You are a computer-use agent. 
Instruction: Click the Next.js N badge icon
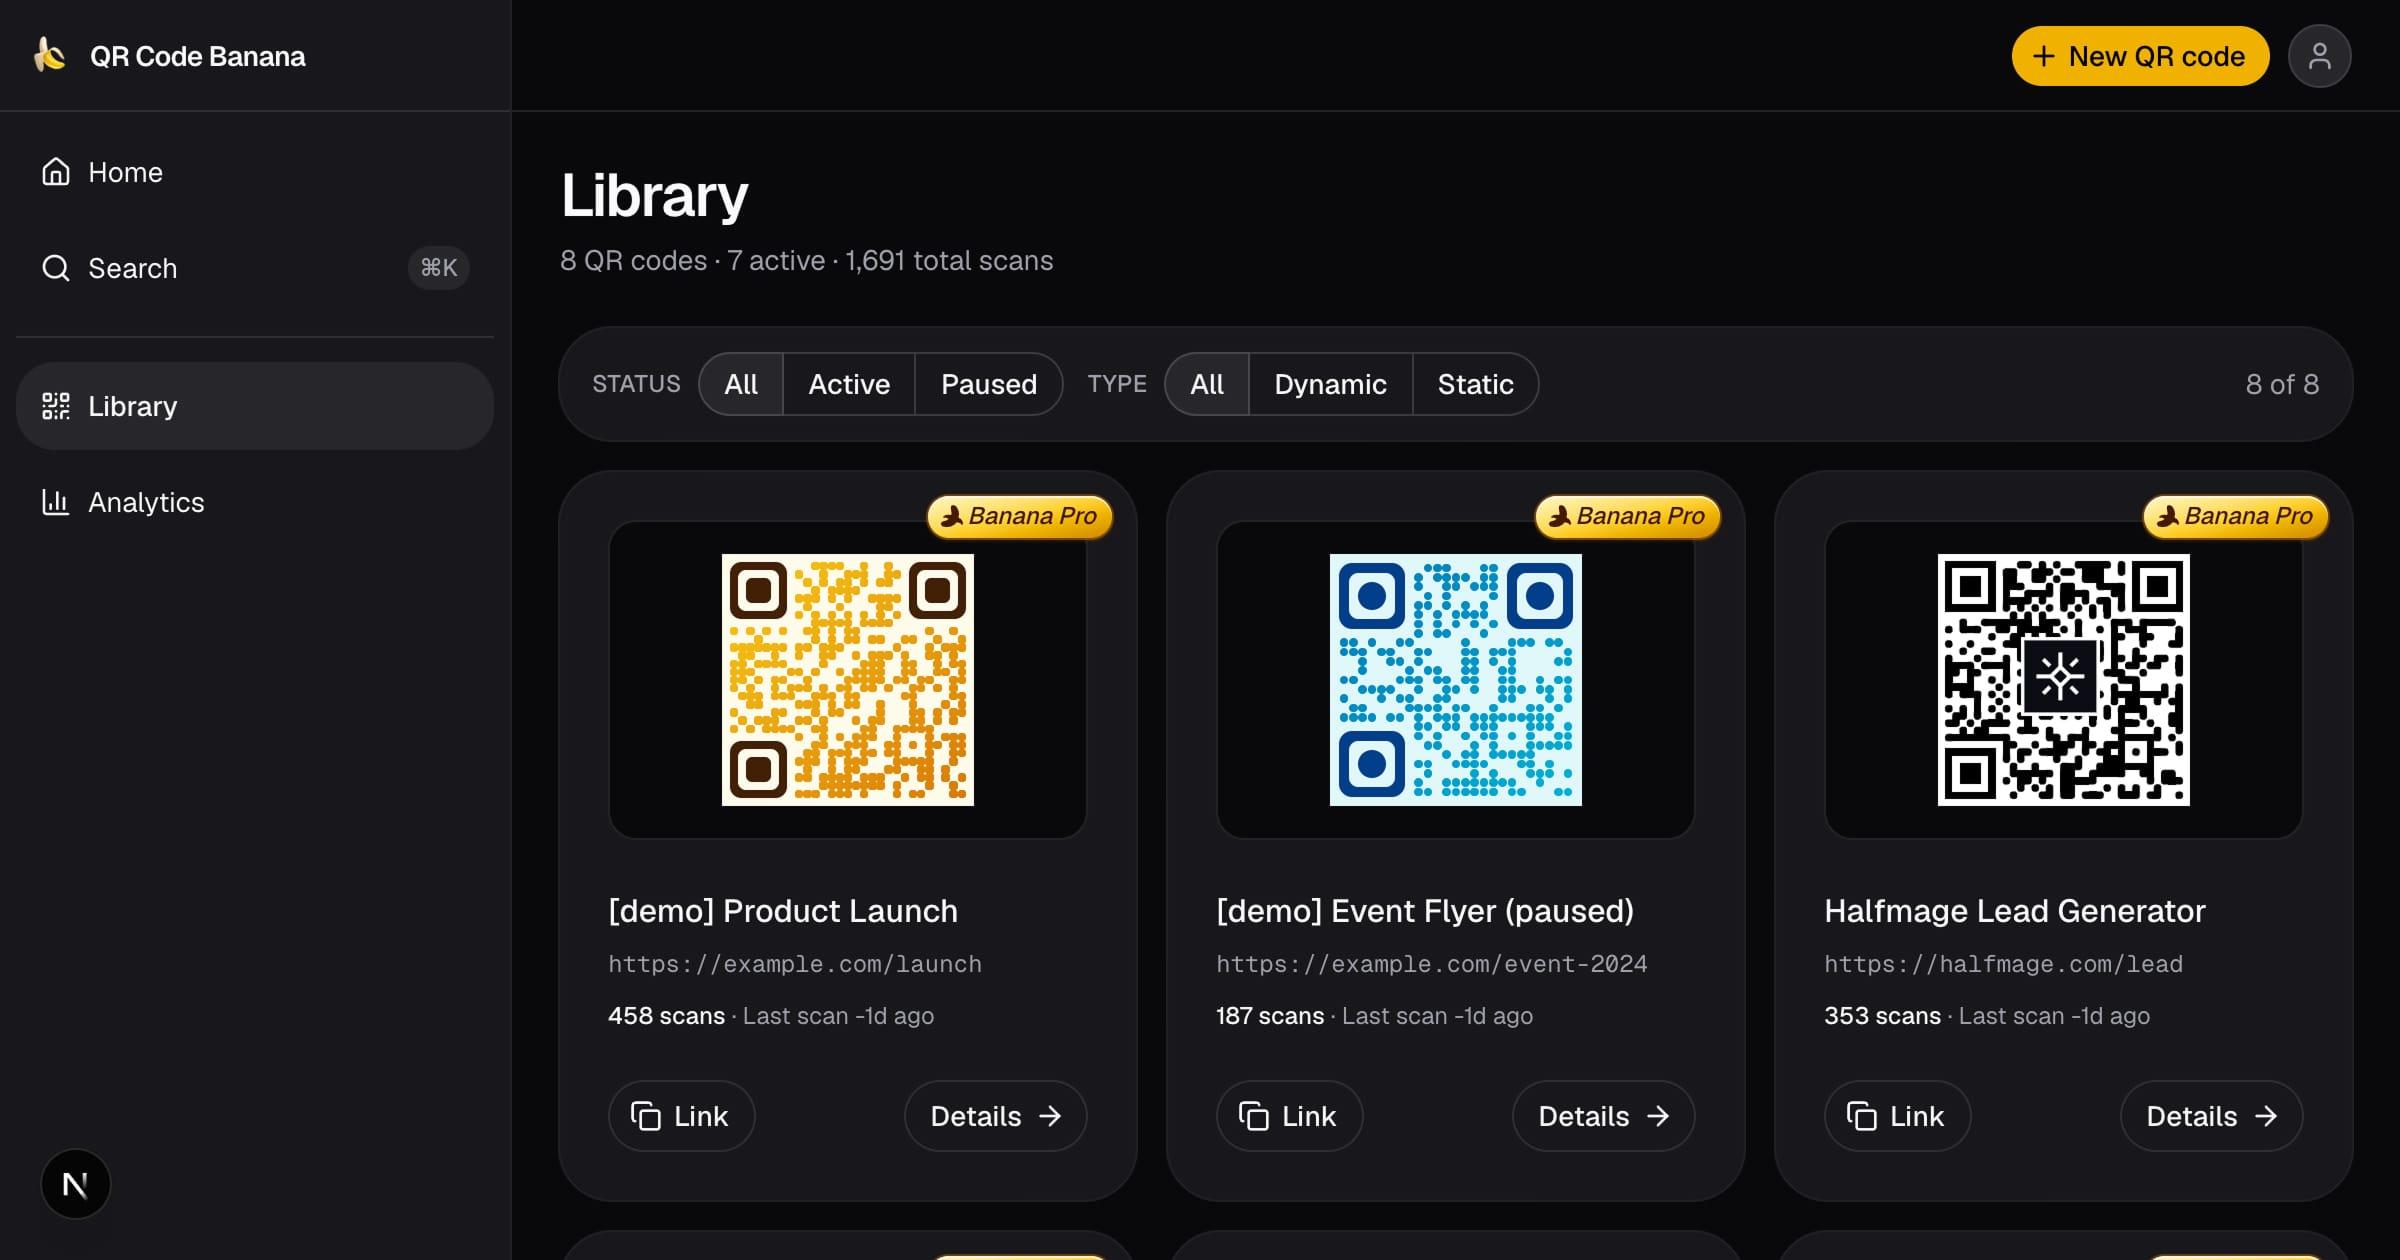(x=75, y=1184)
